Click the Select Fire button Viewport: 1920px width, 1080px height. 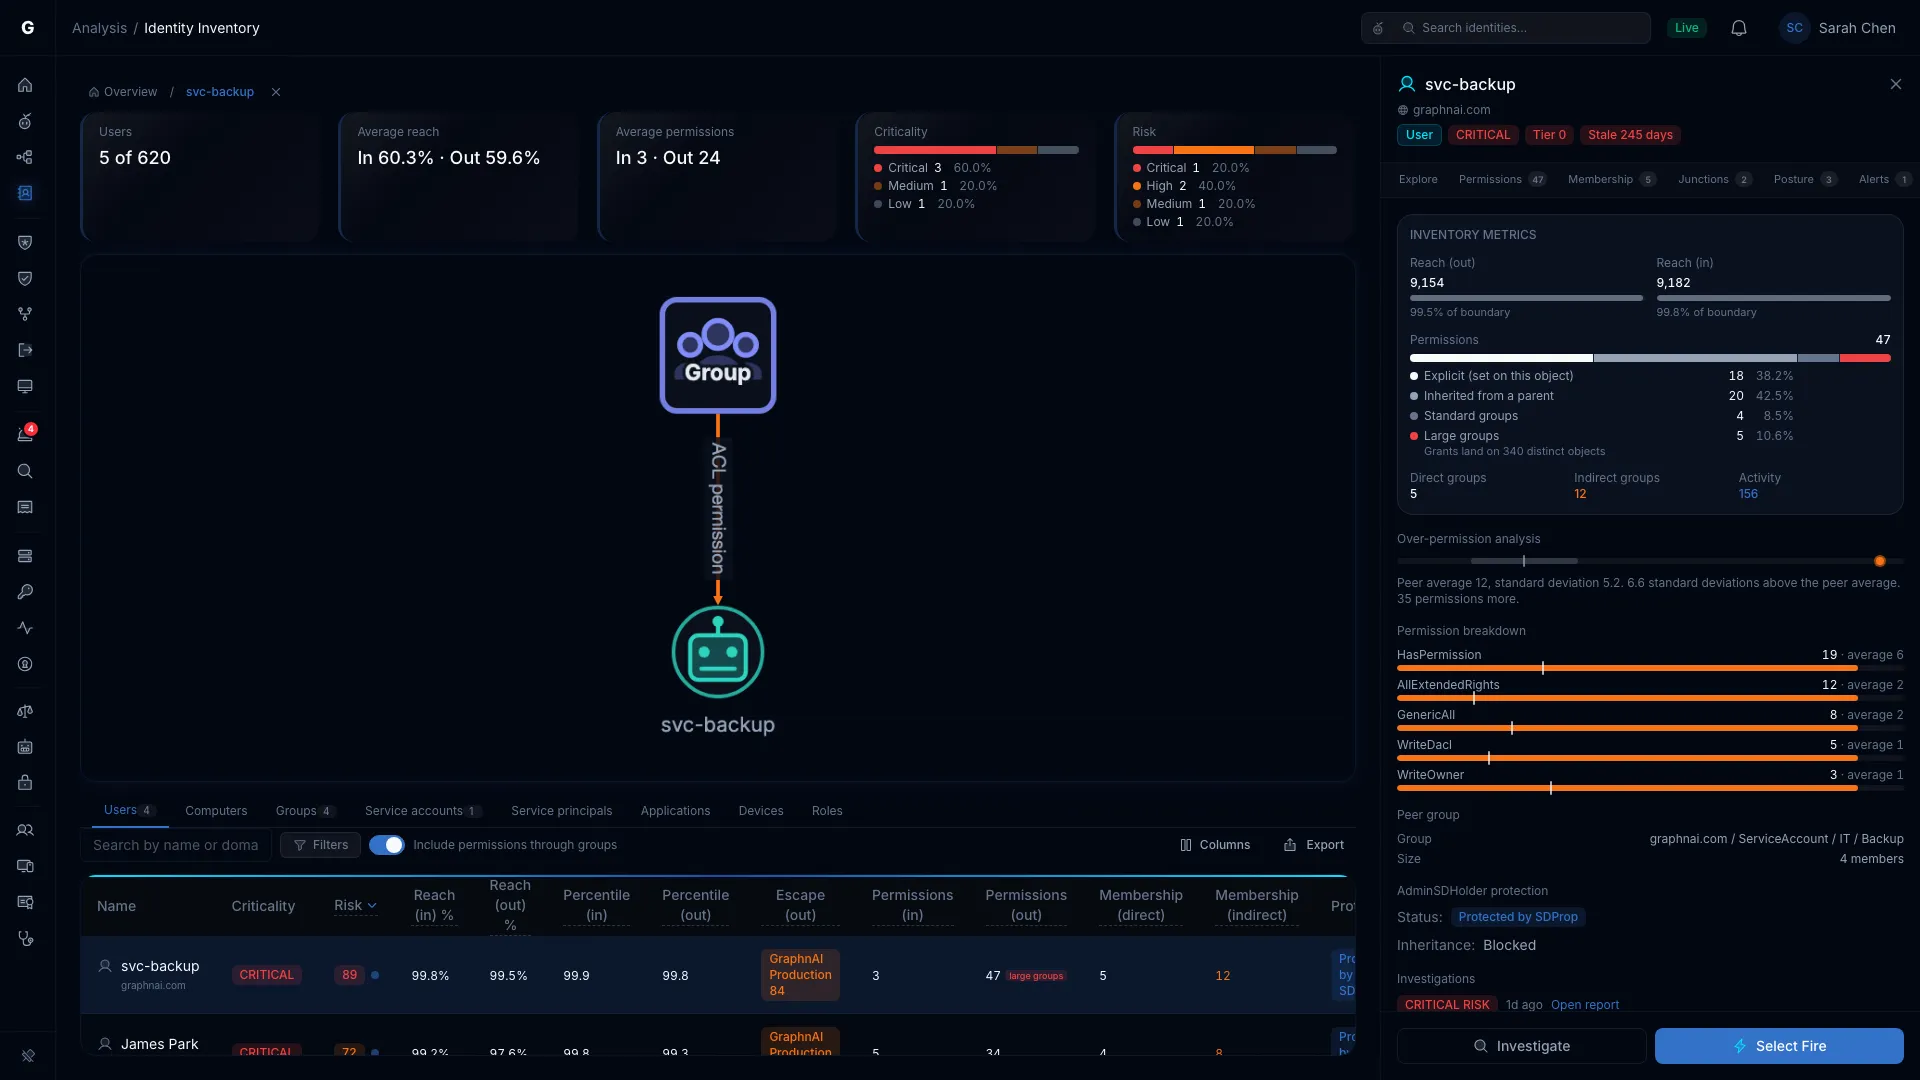point(1779,1046)
